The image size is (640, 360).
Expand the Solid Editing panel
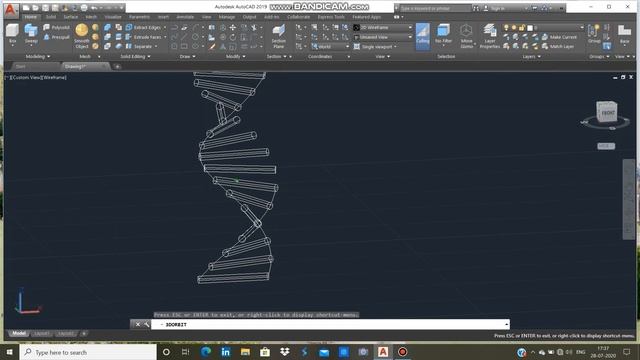click(135, 56)
